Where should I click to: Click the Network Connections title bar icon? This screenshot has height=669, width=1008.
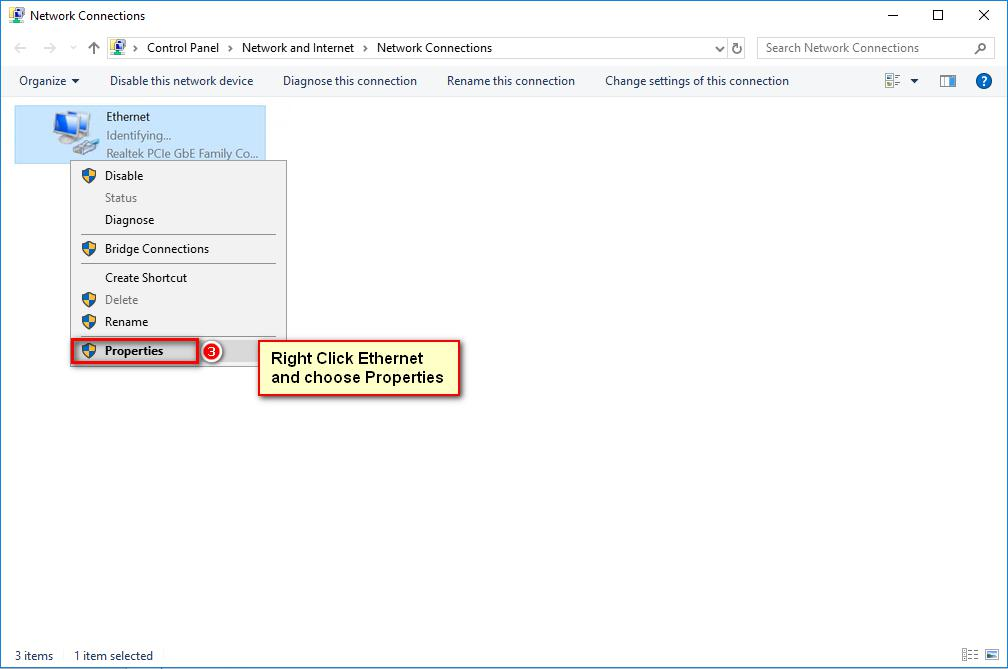[17, 15]
